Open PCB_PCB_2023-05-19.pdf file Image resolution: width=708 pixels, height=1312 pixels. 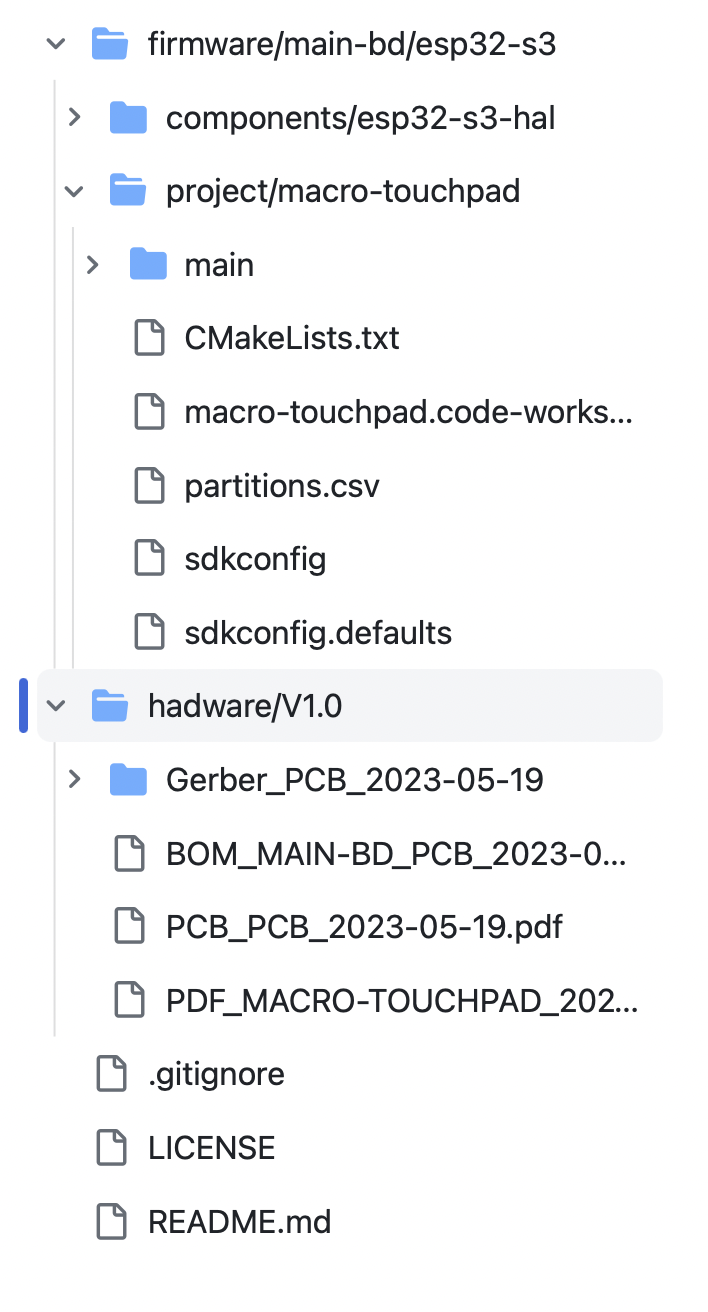tap(364, 927)
